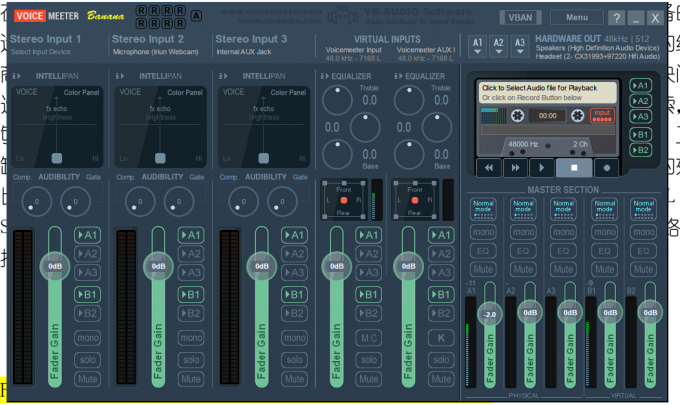Open Stereo Input 3 Color Panel
The width and height of the screenshot is (680, 405).
pos(288,92)
